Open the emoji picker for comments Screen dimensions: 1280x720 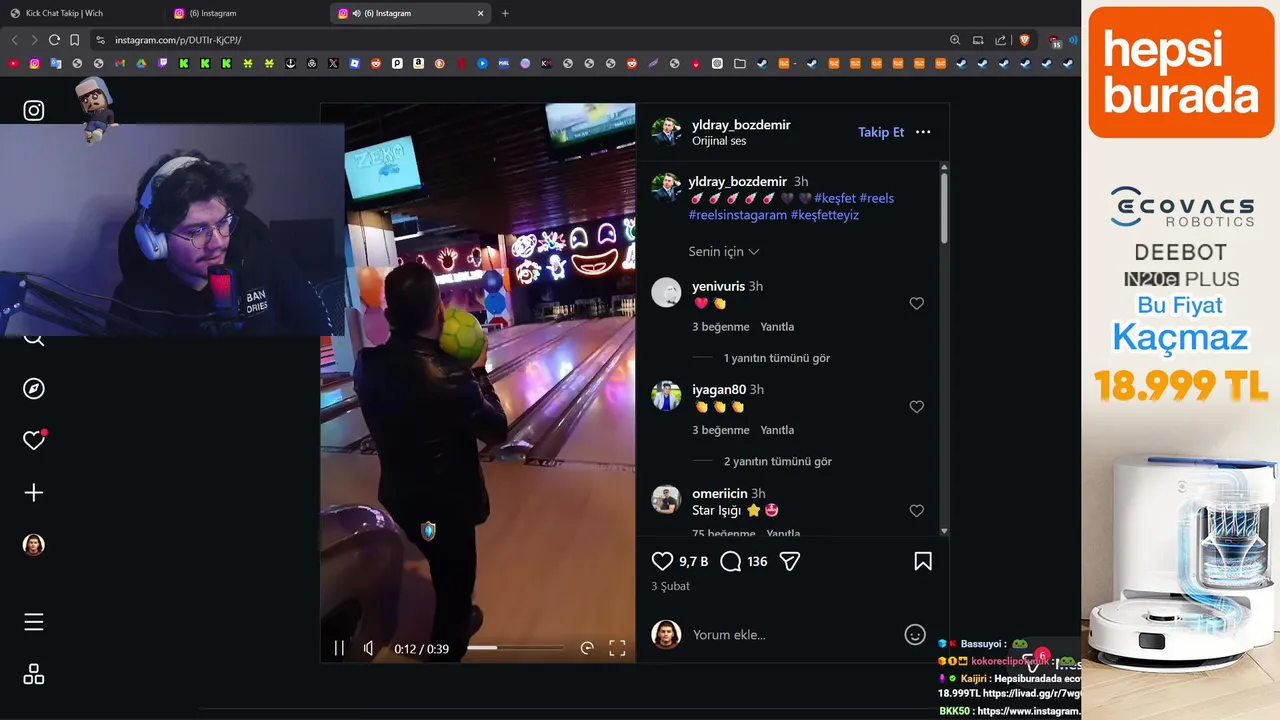click(914, 634)
